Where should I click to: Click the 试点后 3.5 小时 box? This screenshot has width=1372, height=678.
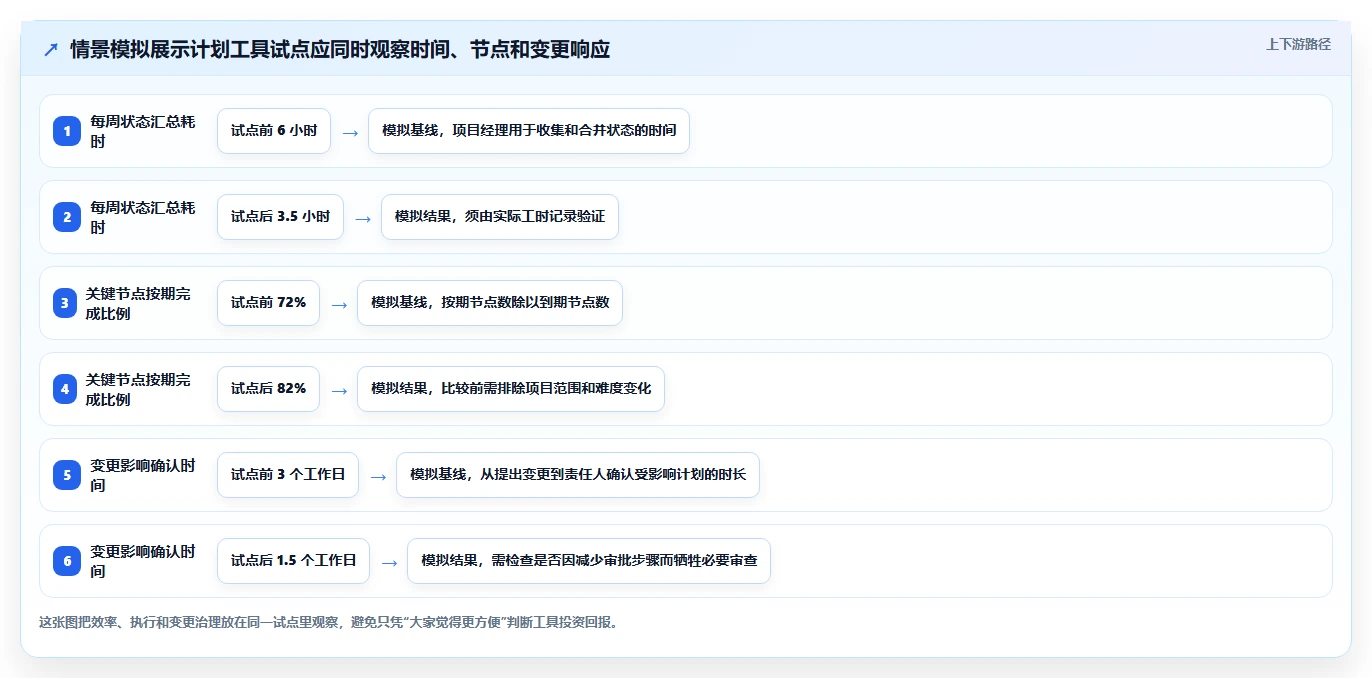point(280,217)
